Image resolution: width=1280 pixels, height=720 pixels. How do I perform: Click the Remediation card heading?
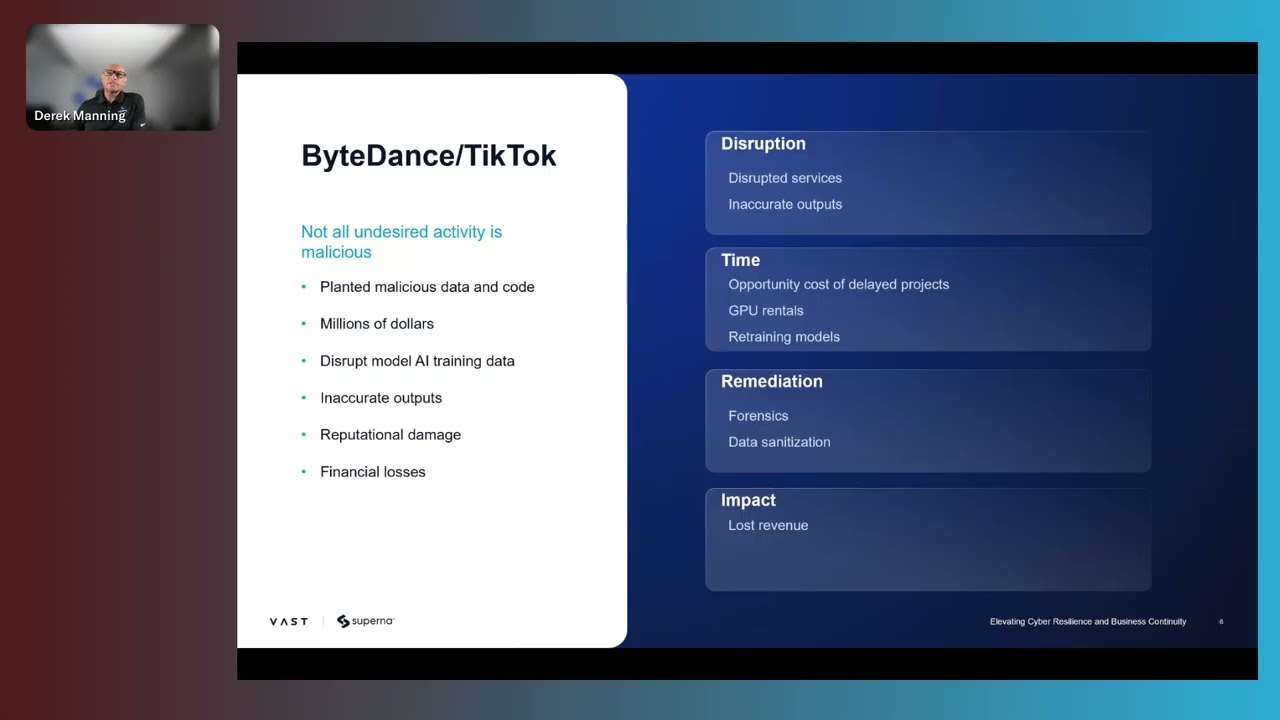[772, 381]
